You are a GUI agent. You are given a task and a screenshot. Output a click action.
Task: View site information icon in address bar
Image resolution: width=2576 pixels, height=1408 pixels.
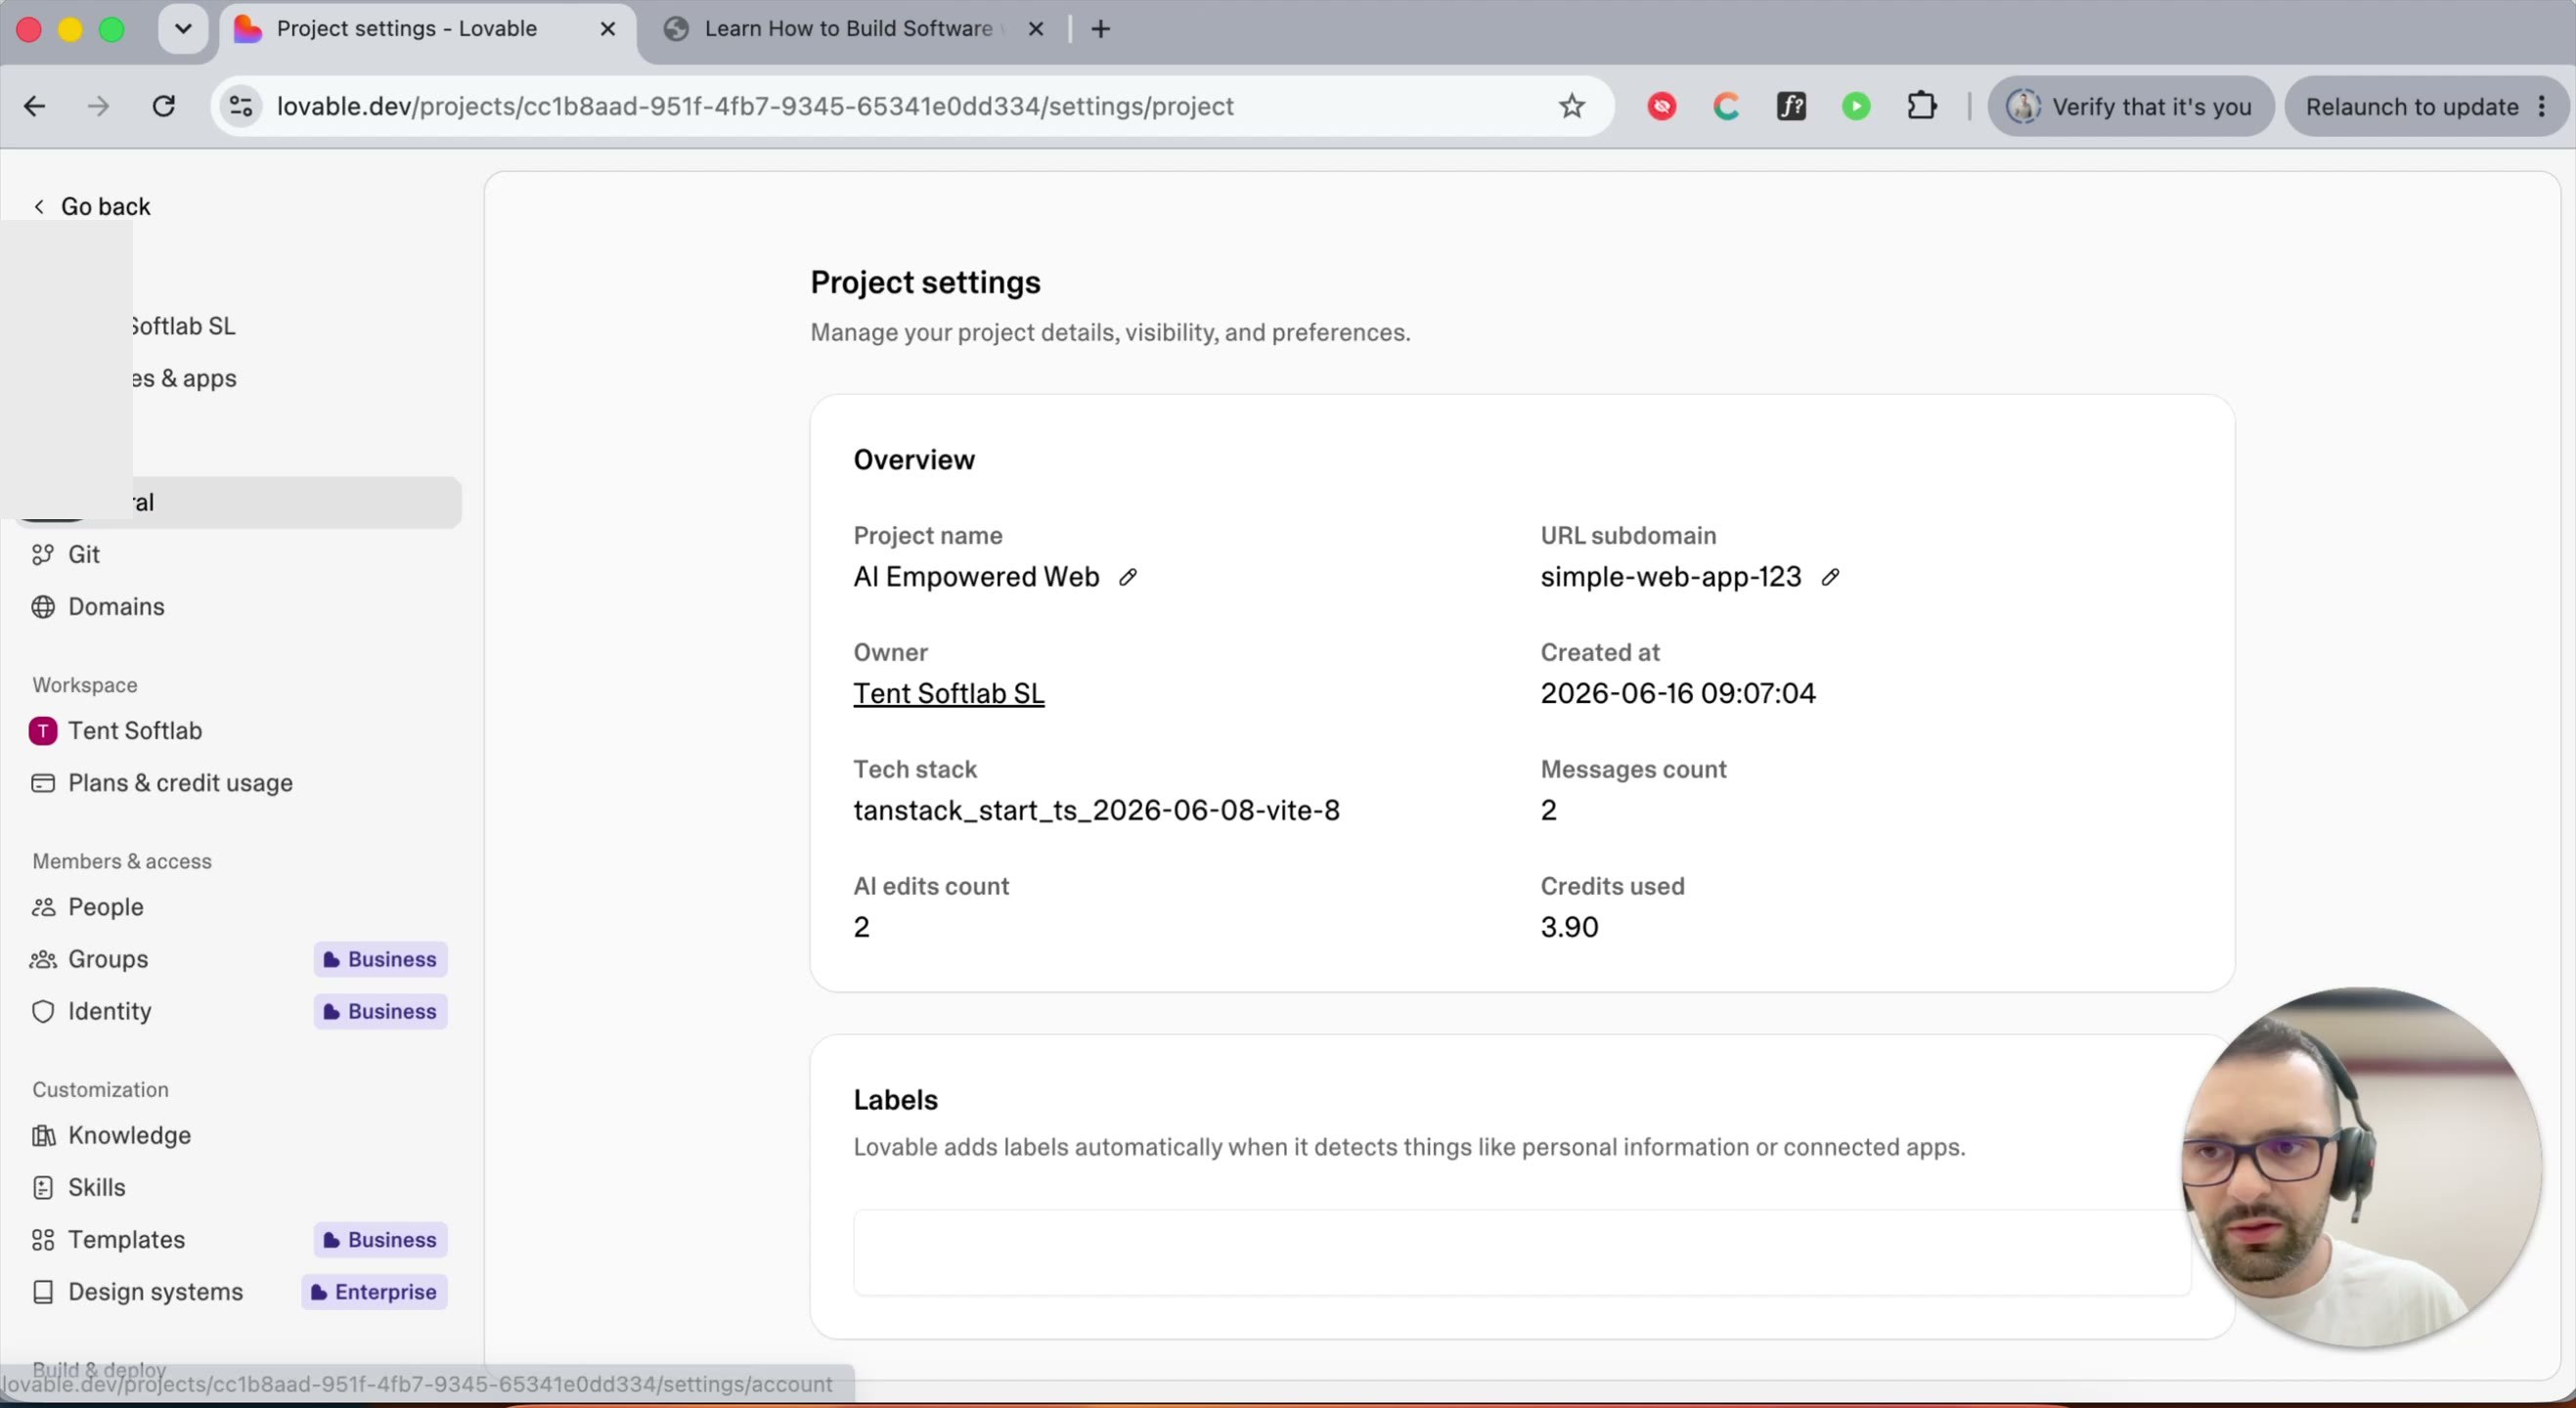[241, 106]
